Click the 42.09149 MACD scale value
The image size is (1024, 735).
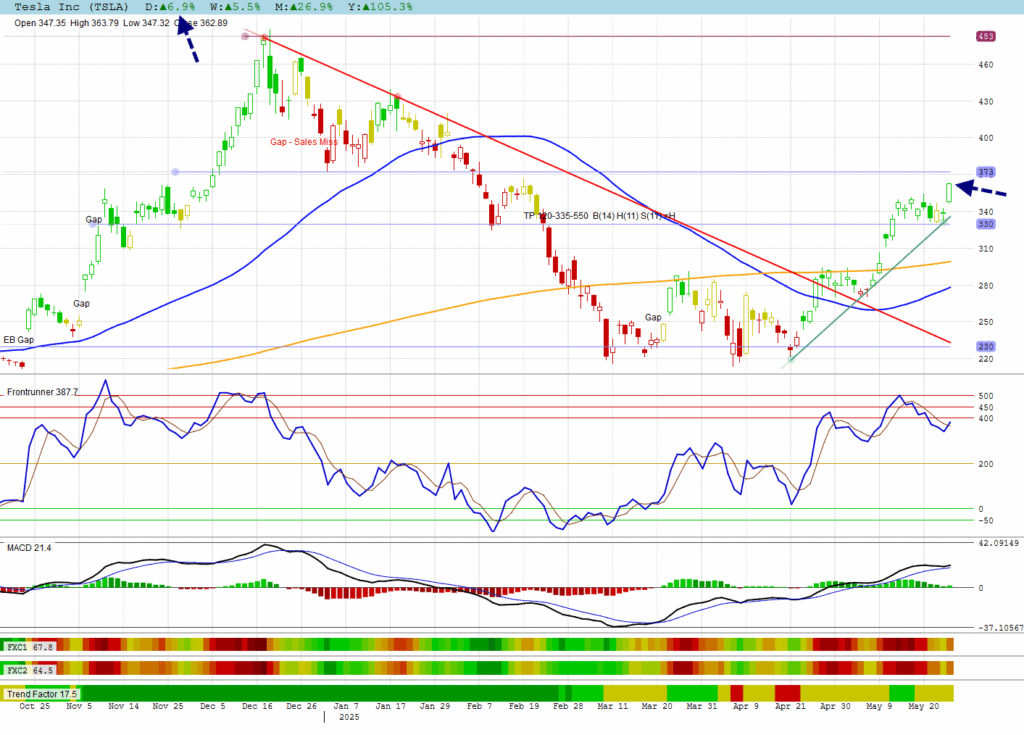pyautogui.click(x=998, y=543)
